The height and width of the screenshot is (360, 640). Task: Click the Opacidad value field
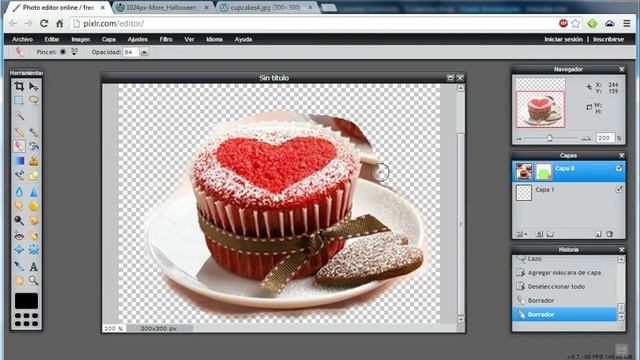pyautogui.click(x=131, y=52)
